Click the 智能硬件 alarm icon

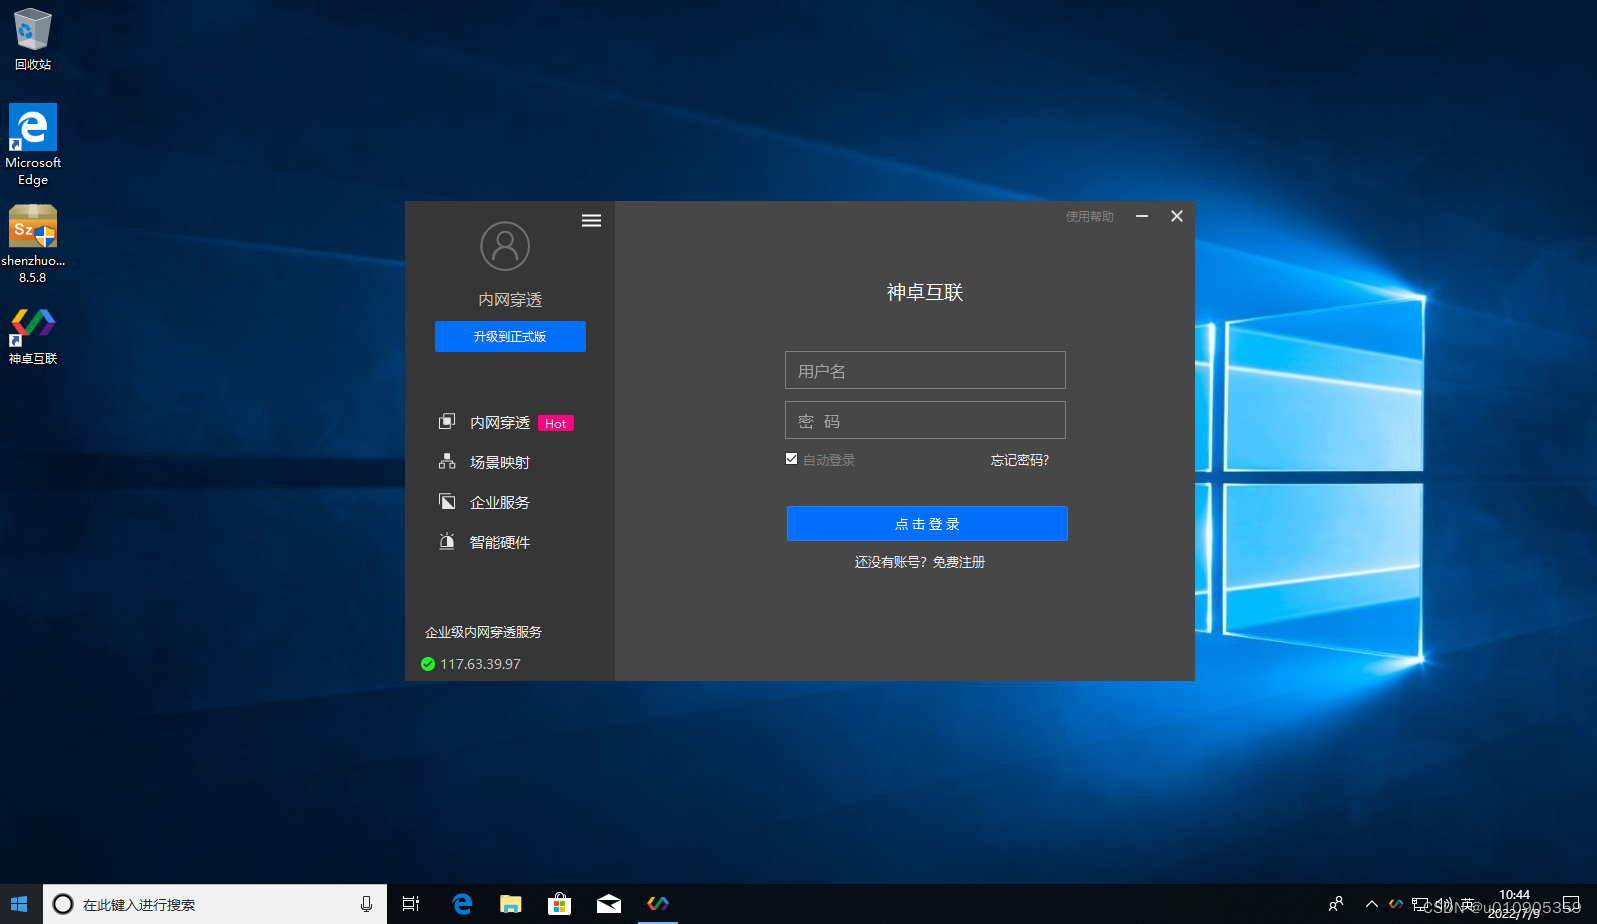[447, 542]
